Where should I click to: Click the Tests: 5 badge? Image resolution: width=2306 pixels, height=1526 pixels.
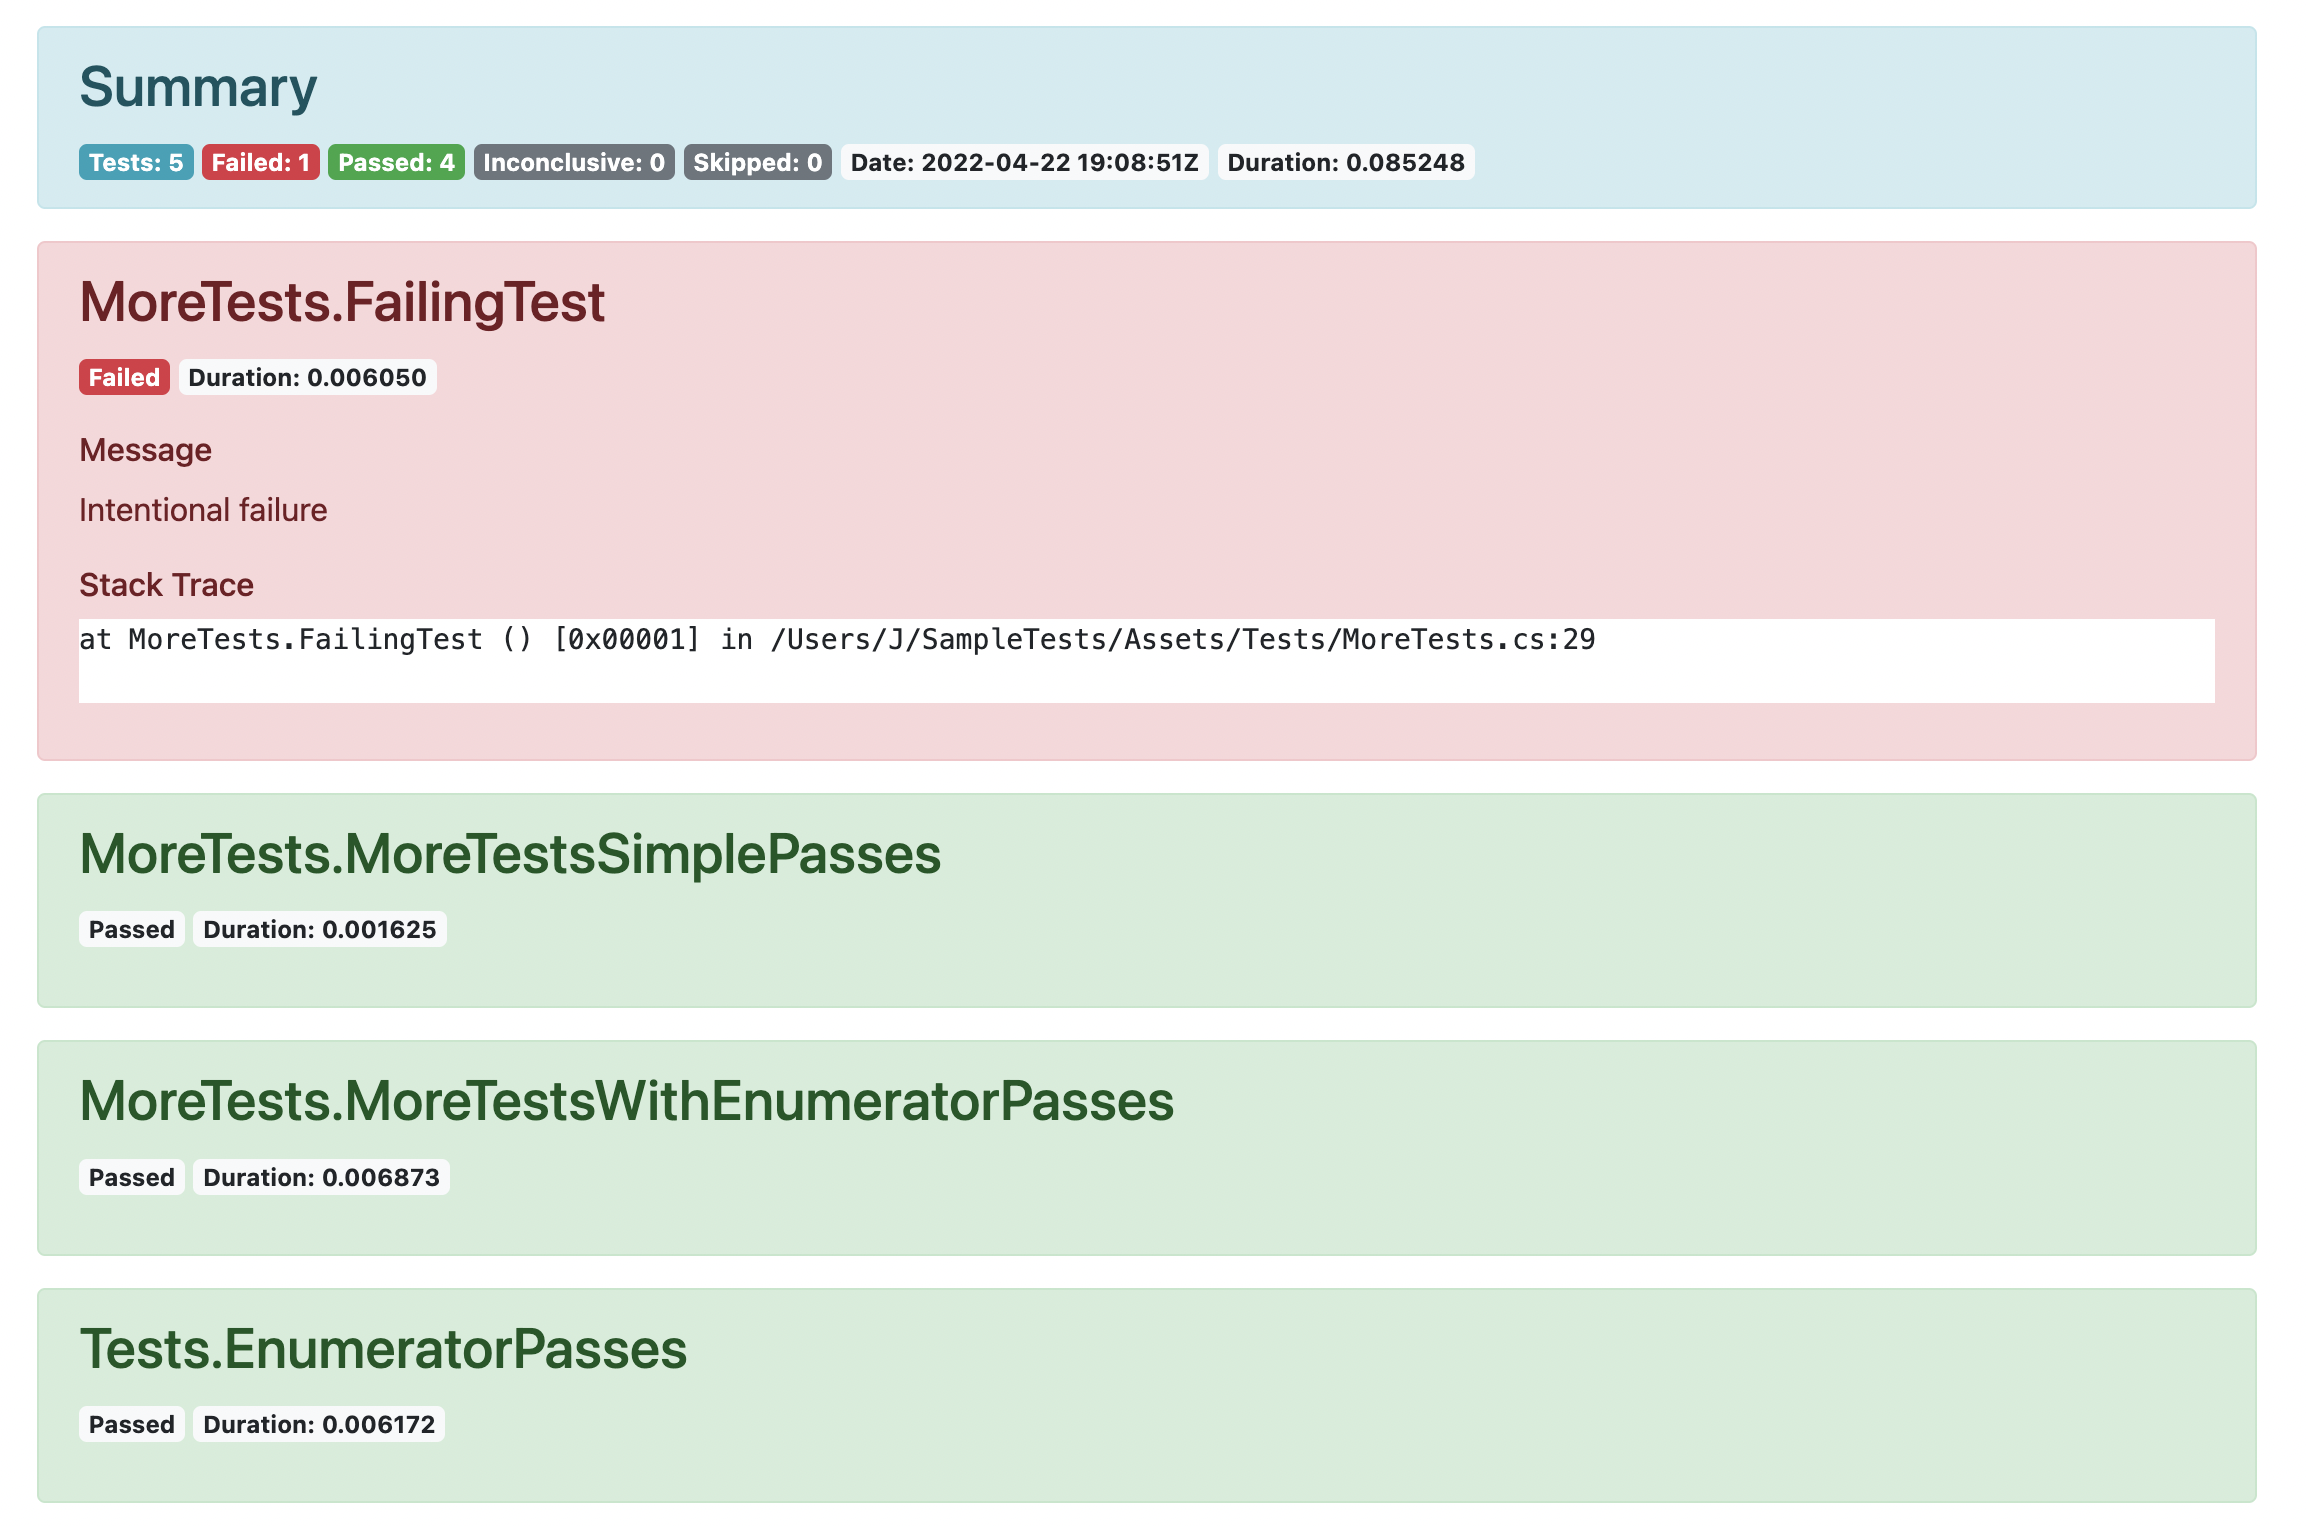click(x=136, y=162)
